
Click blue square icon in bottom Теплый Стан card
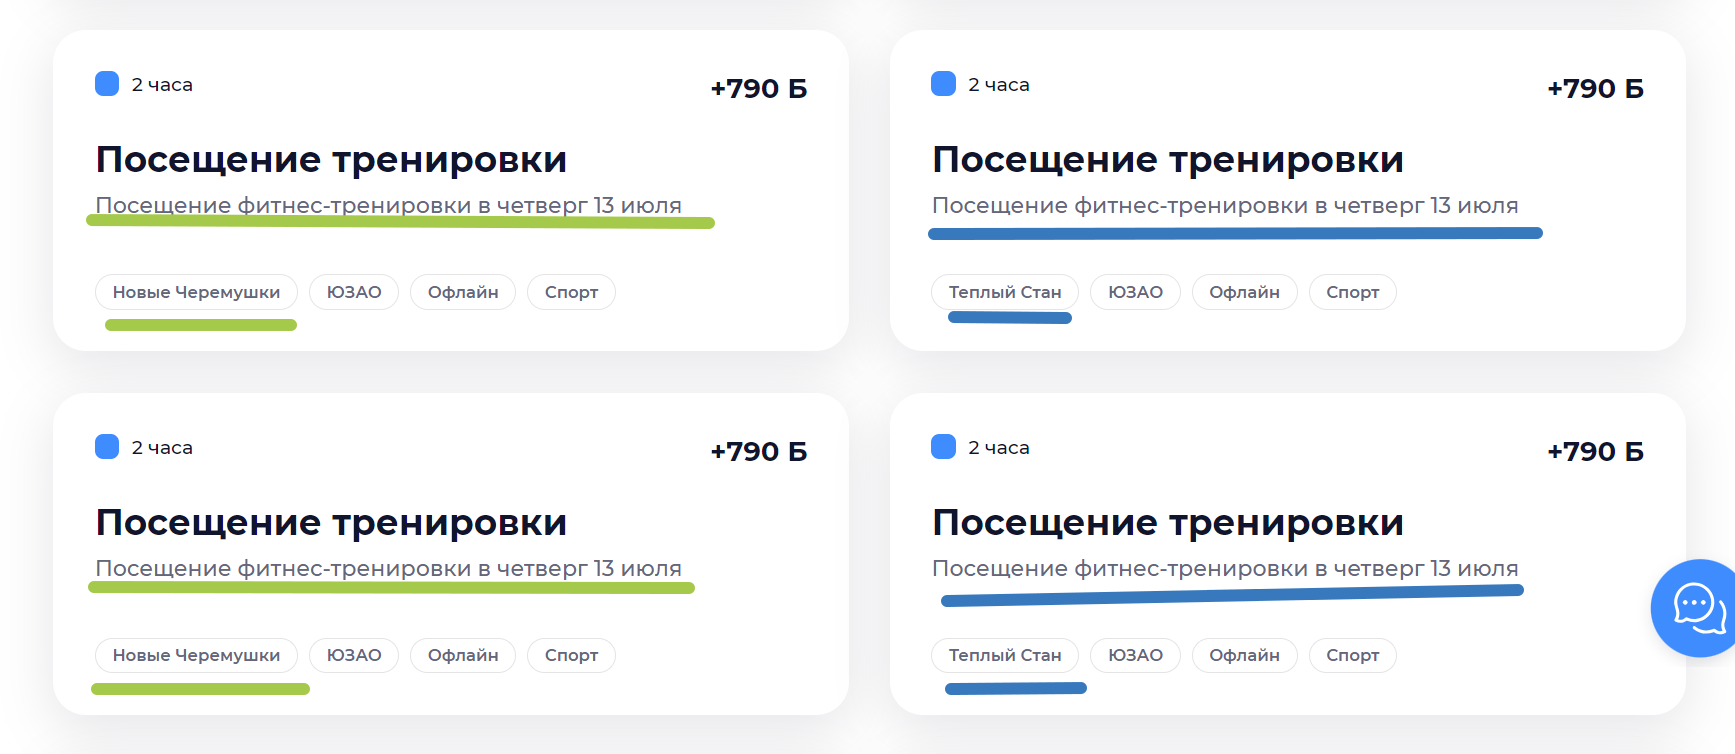click(943, 447)
